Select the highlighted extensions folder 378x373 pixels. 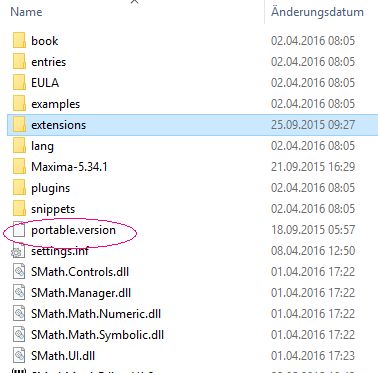tap(192, 125)
